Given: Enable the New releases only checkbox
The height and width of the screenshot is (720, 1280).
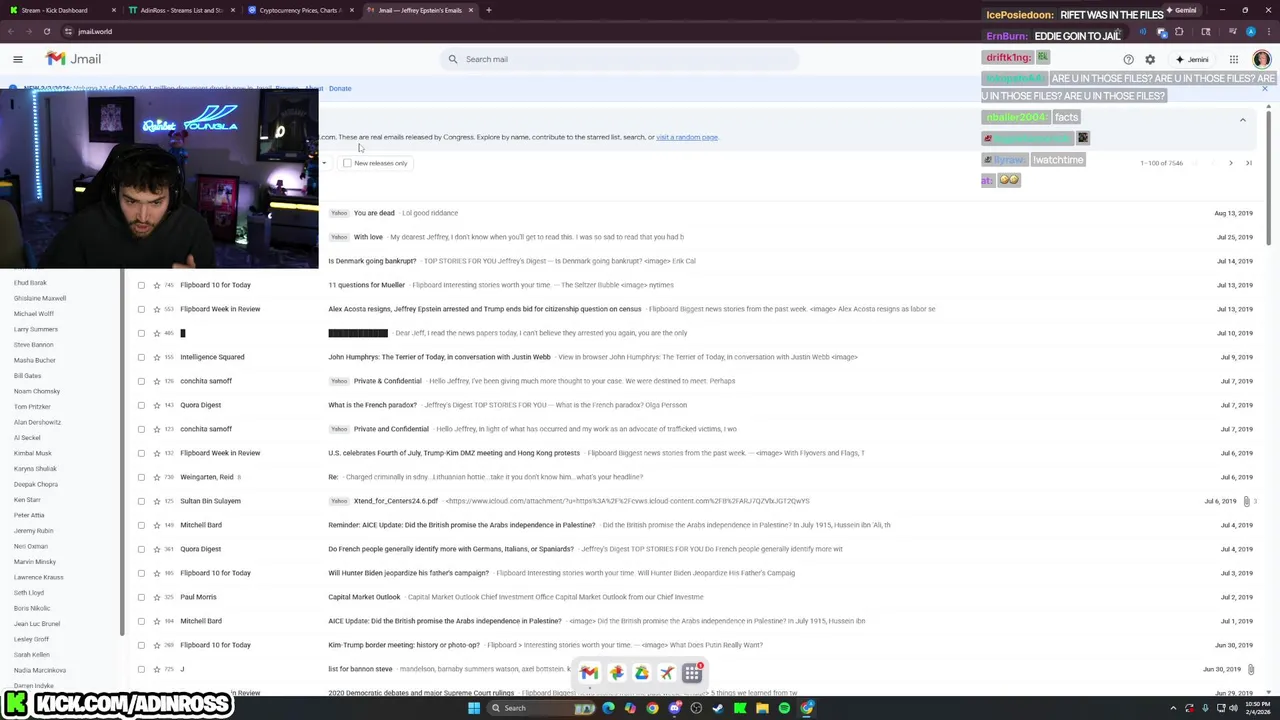Looking at the screenshot, I should pyautogui.click(x=347, y=163).
